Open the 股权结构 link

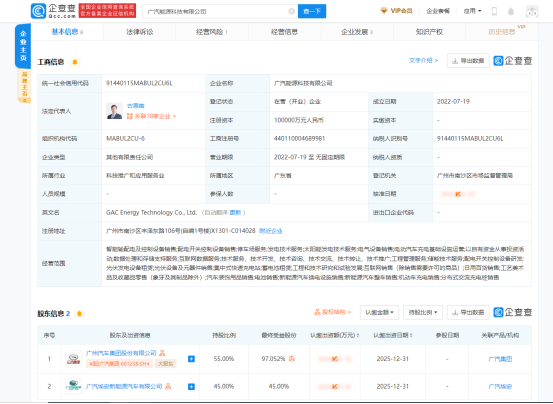point(332,312)
